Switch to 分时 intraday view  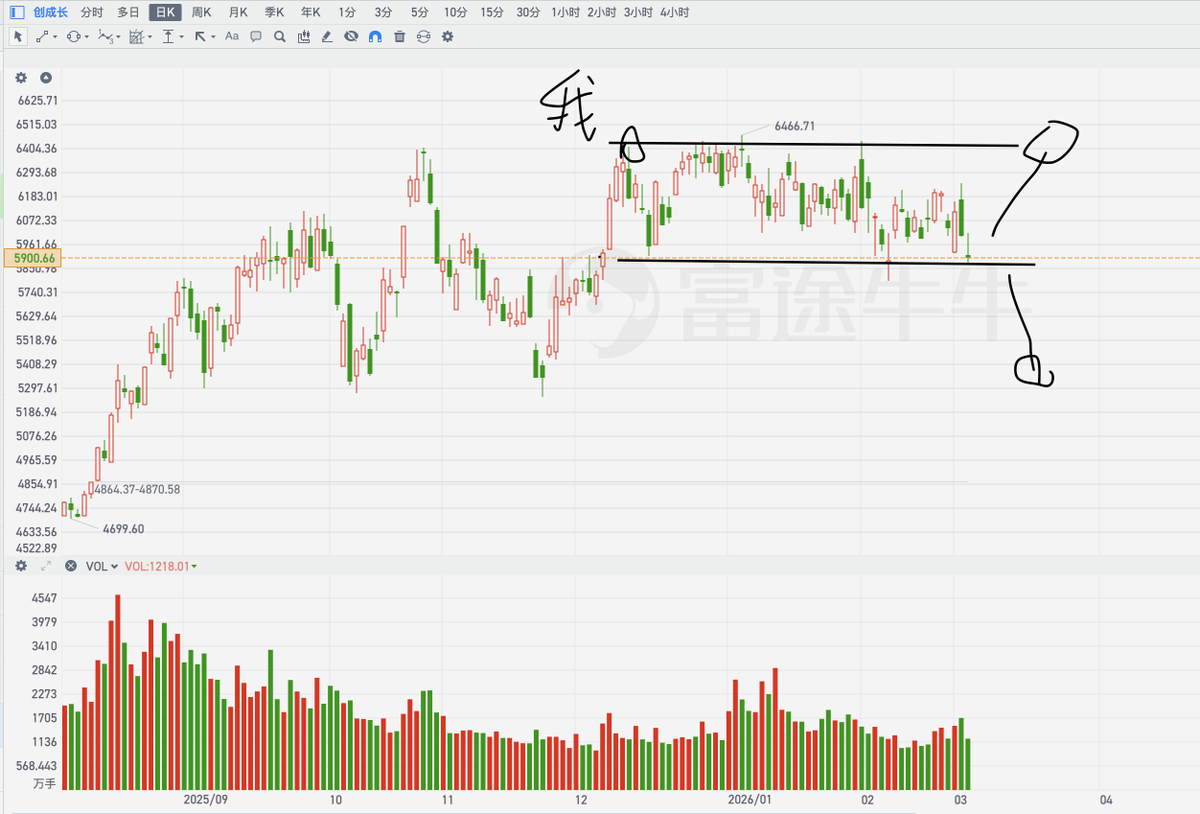91,12
